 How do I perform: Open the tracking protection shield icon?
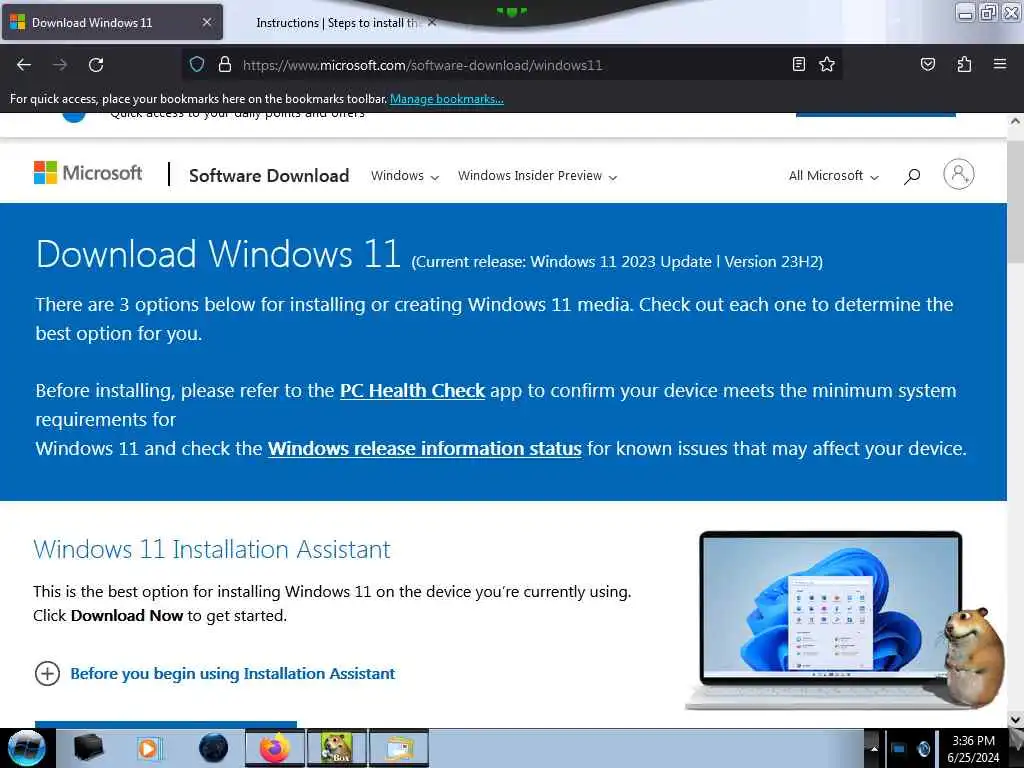[197, 64]
